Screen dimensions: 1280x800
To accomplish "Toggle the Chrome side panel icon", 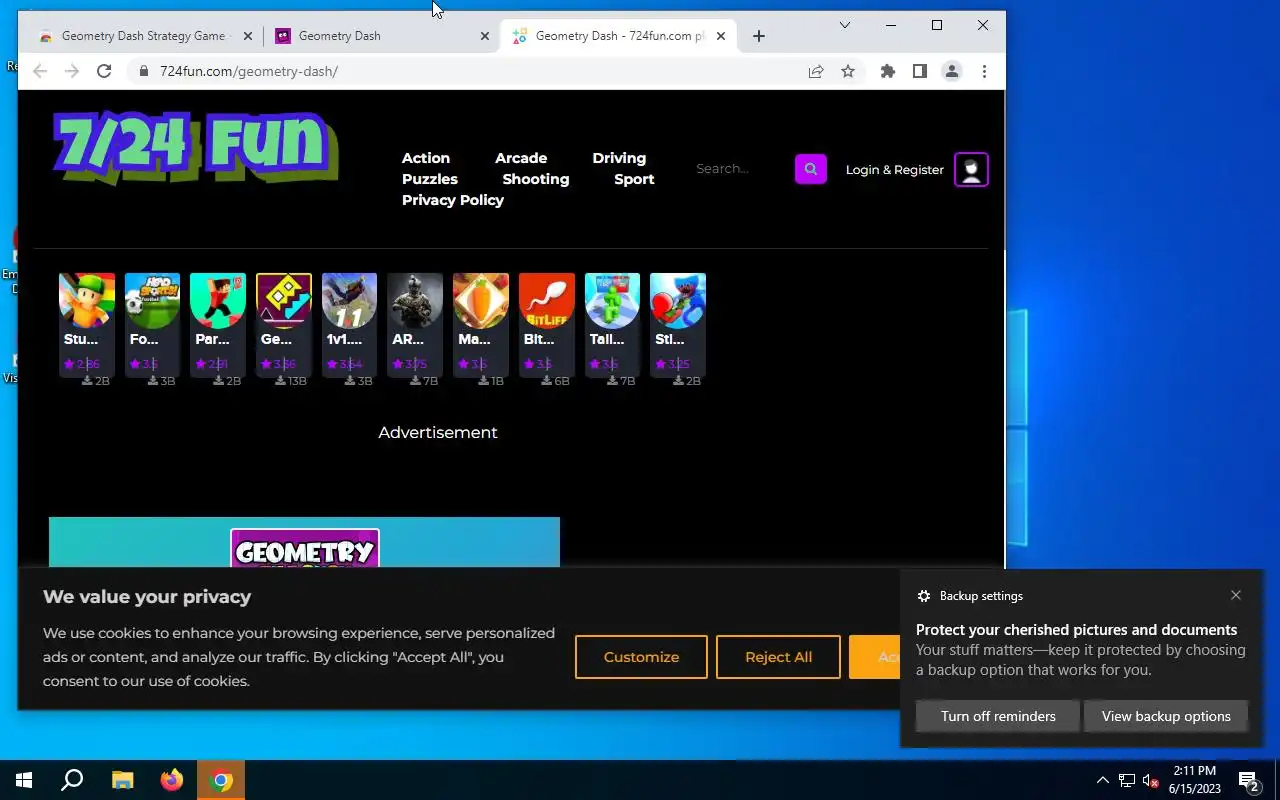I will [920, 71].
